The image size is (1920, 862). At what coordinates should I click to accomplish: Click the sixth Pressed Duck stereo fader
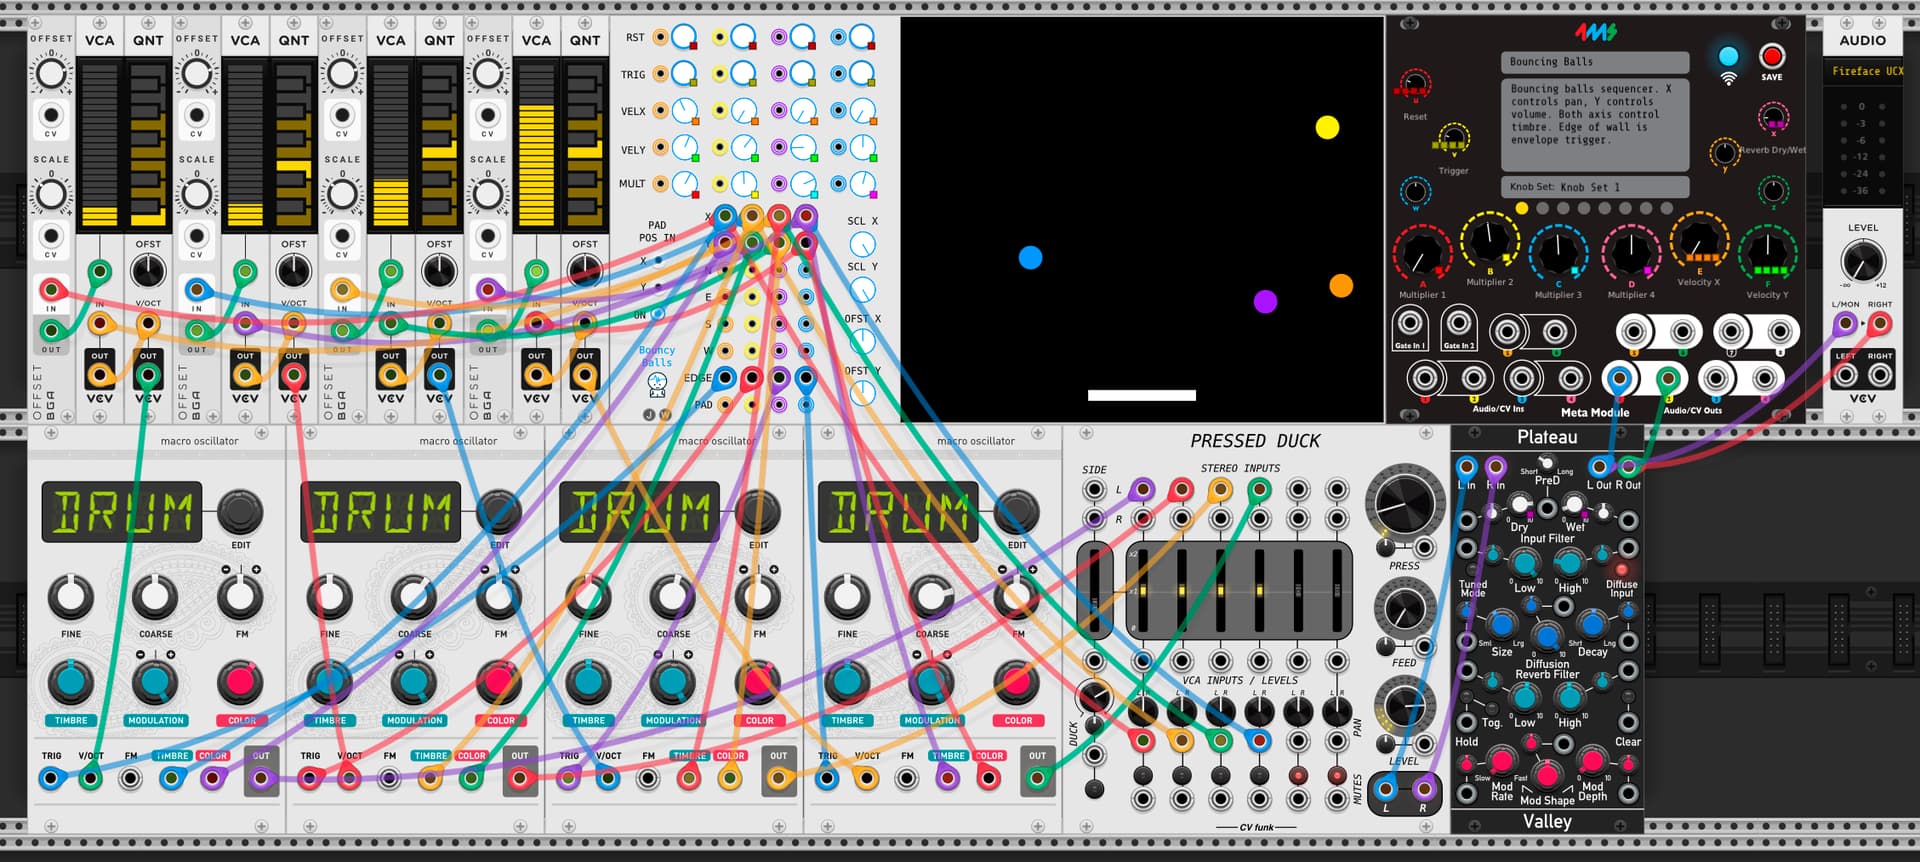coord(1337,591)
